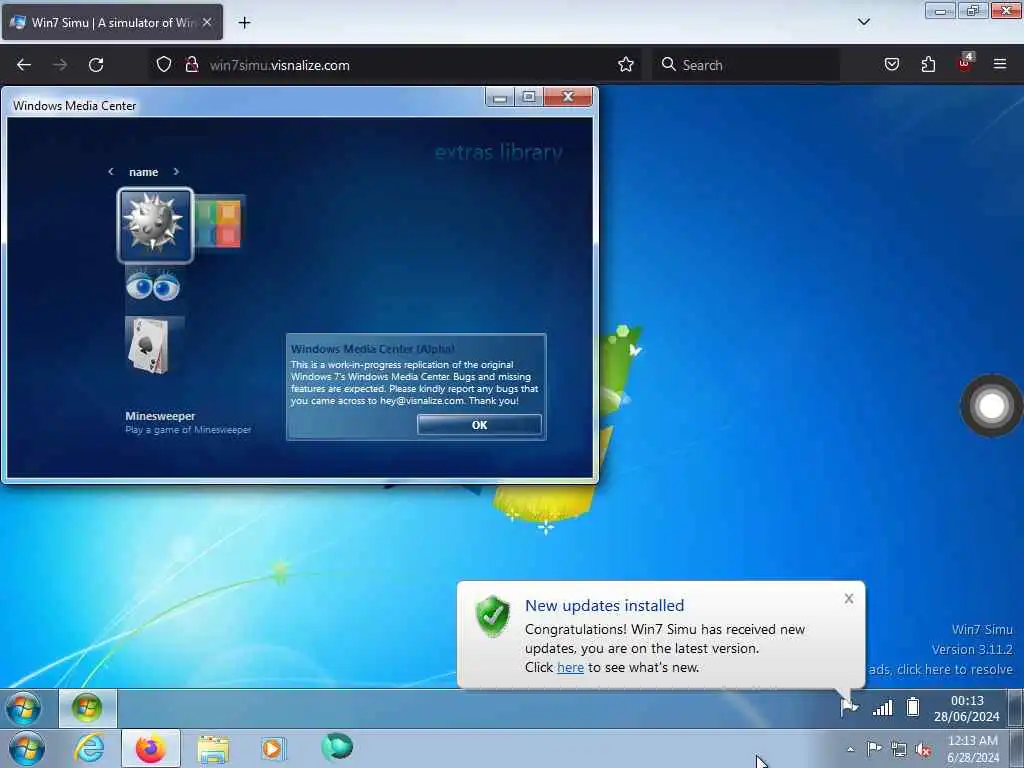The height and width of the screenshot is (768, 1024).
Task: Go back in Firefox
Action: point(24,65)
